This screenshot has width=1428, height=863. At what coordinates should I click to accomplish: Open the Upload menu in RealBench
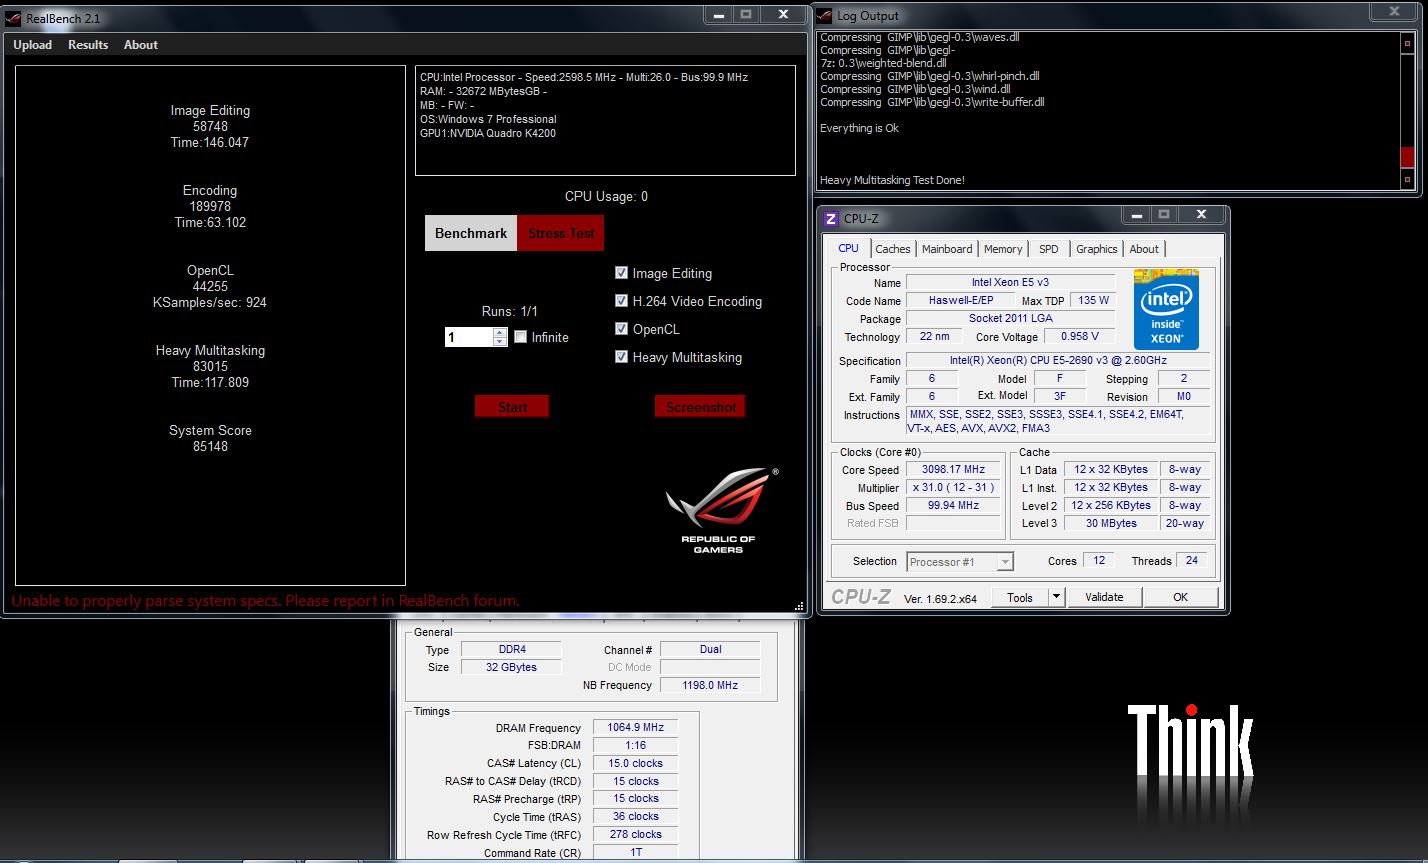pyautogui.click(x=33, y=45)
